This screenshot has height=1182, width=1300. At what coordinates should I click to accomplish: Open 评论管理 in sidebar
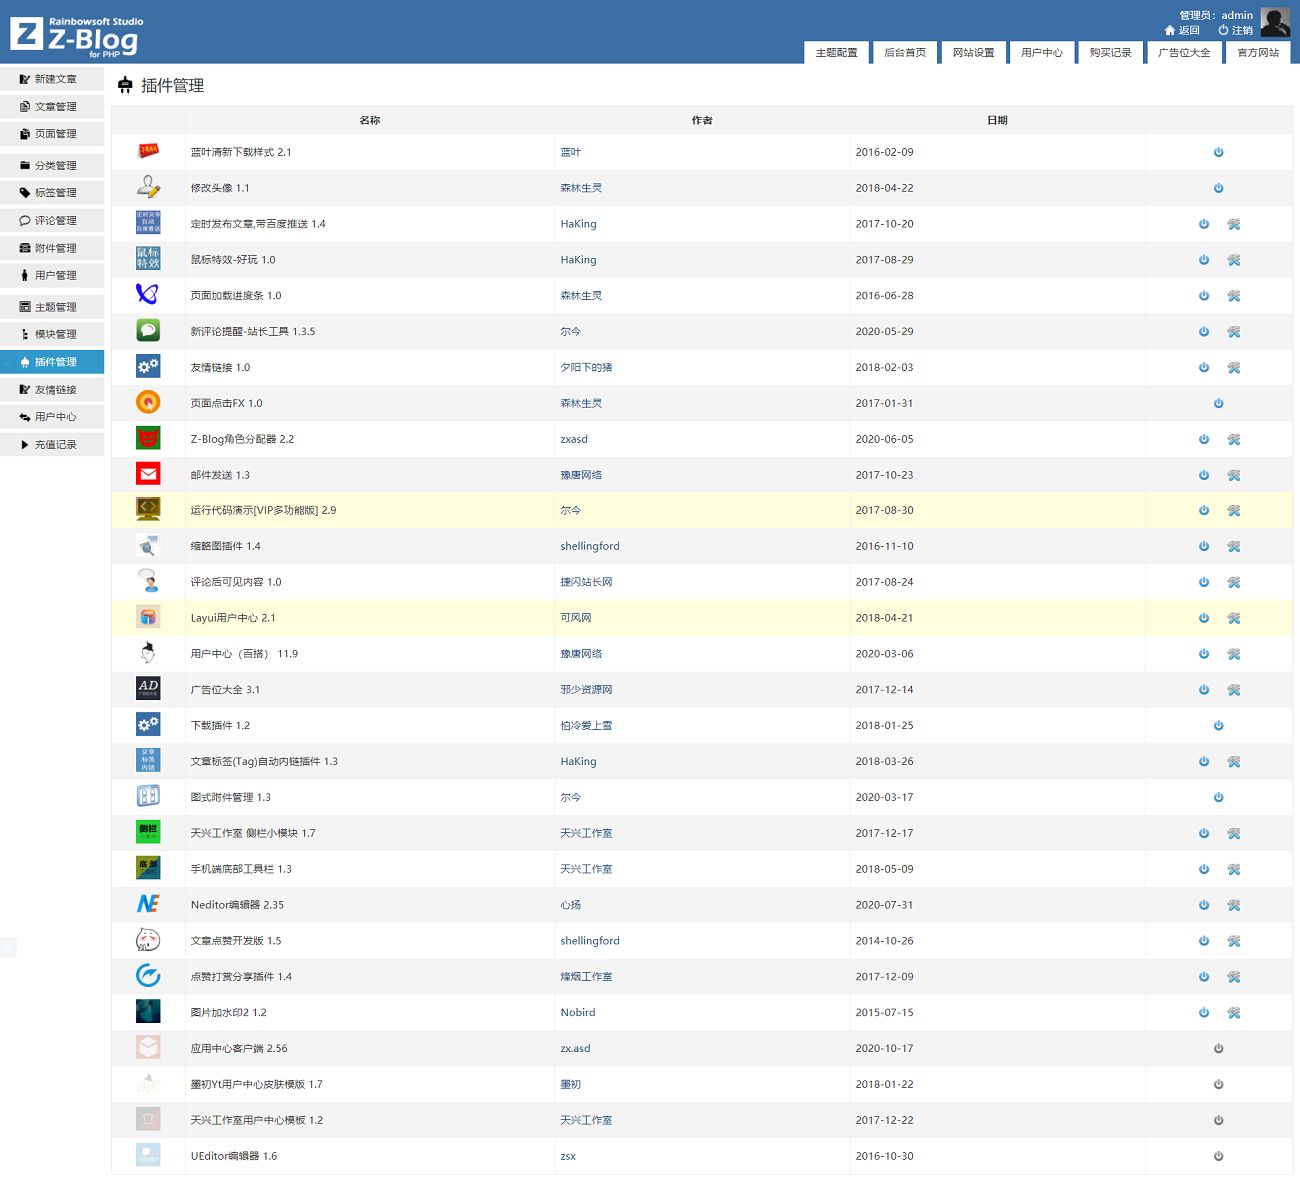point(52,221)
